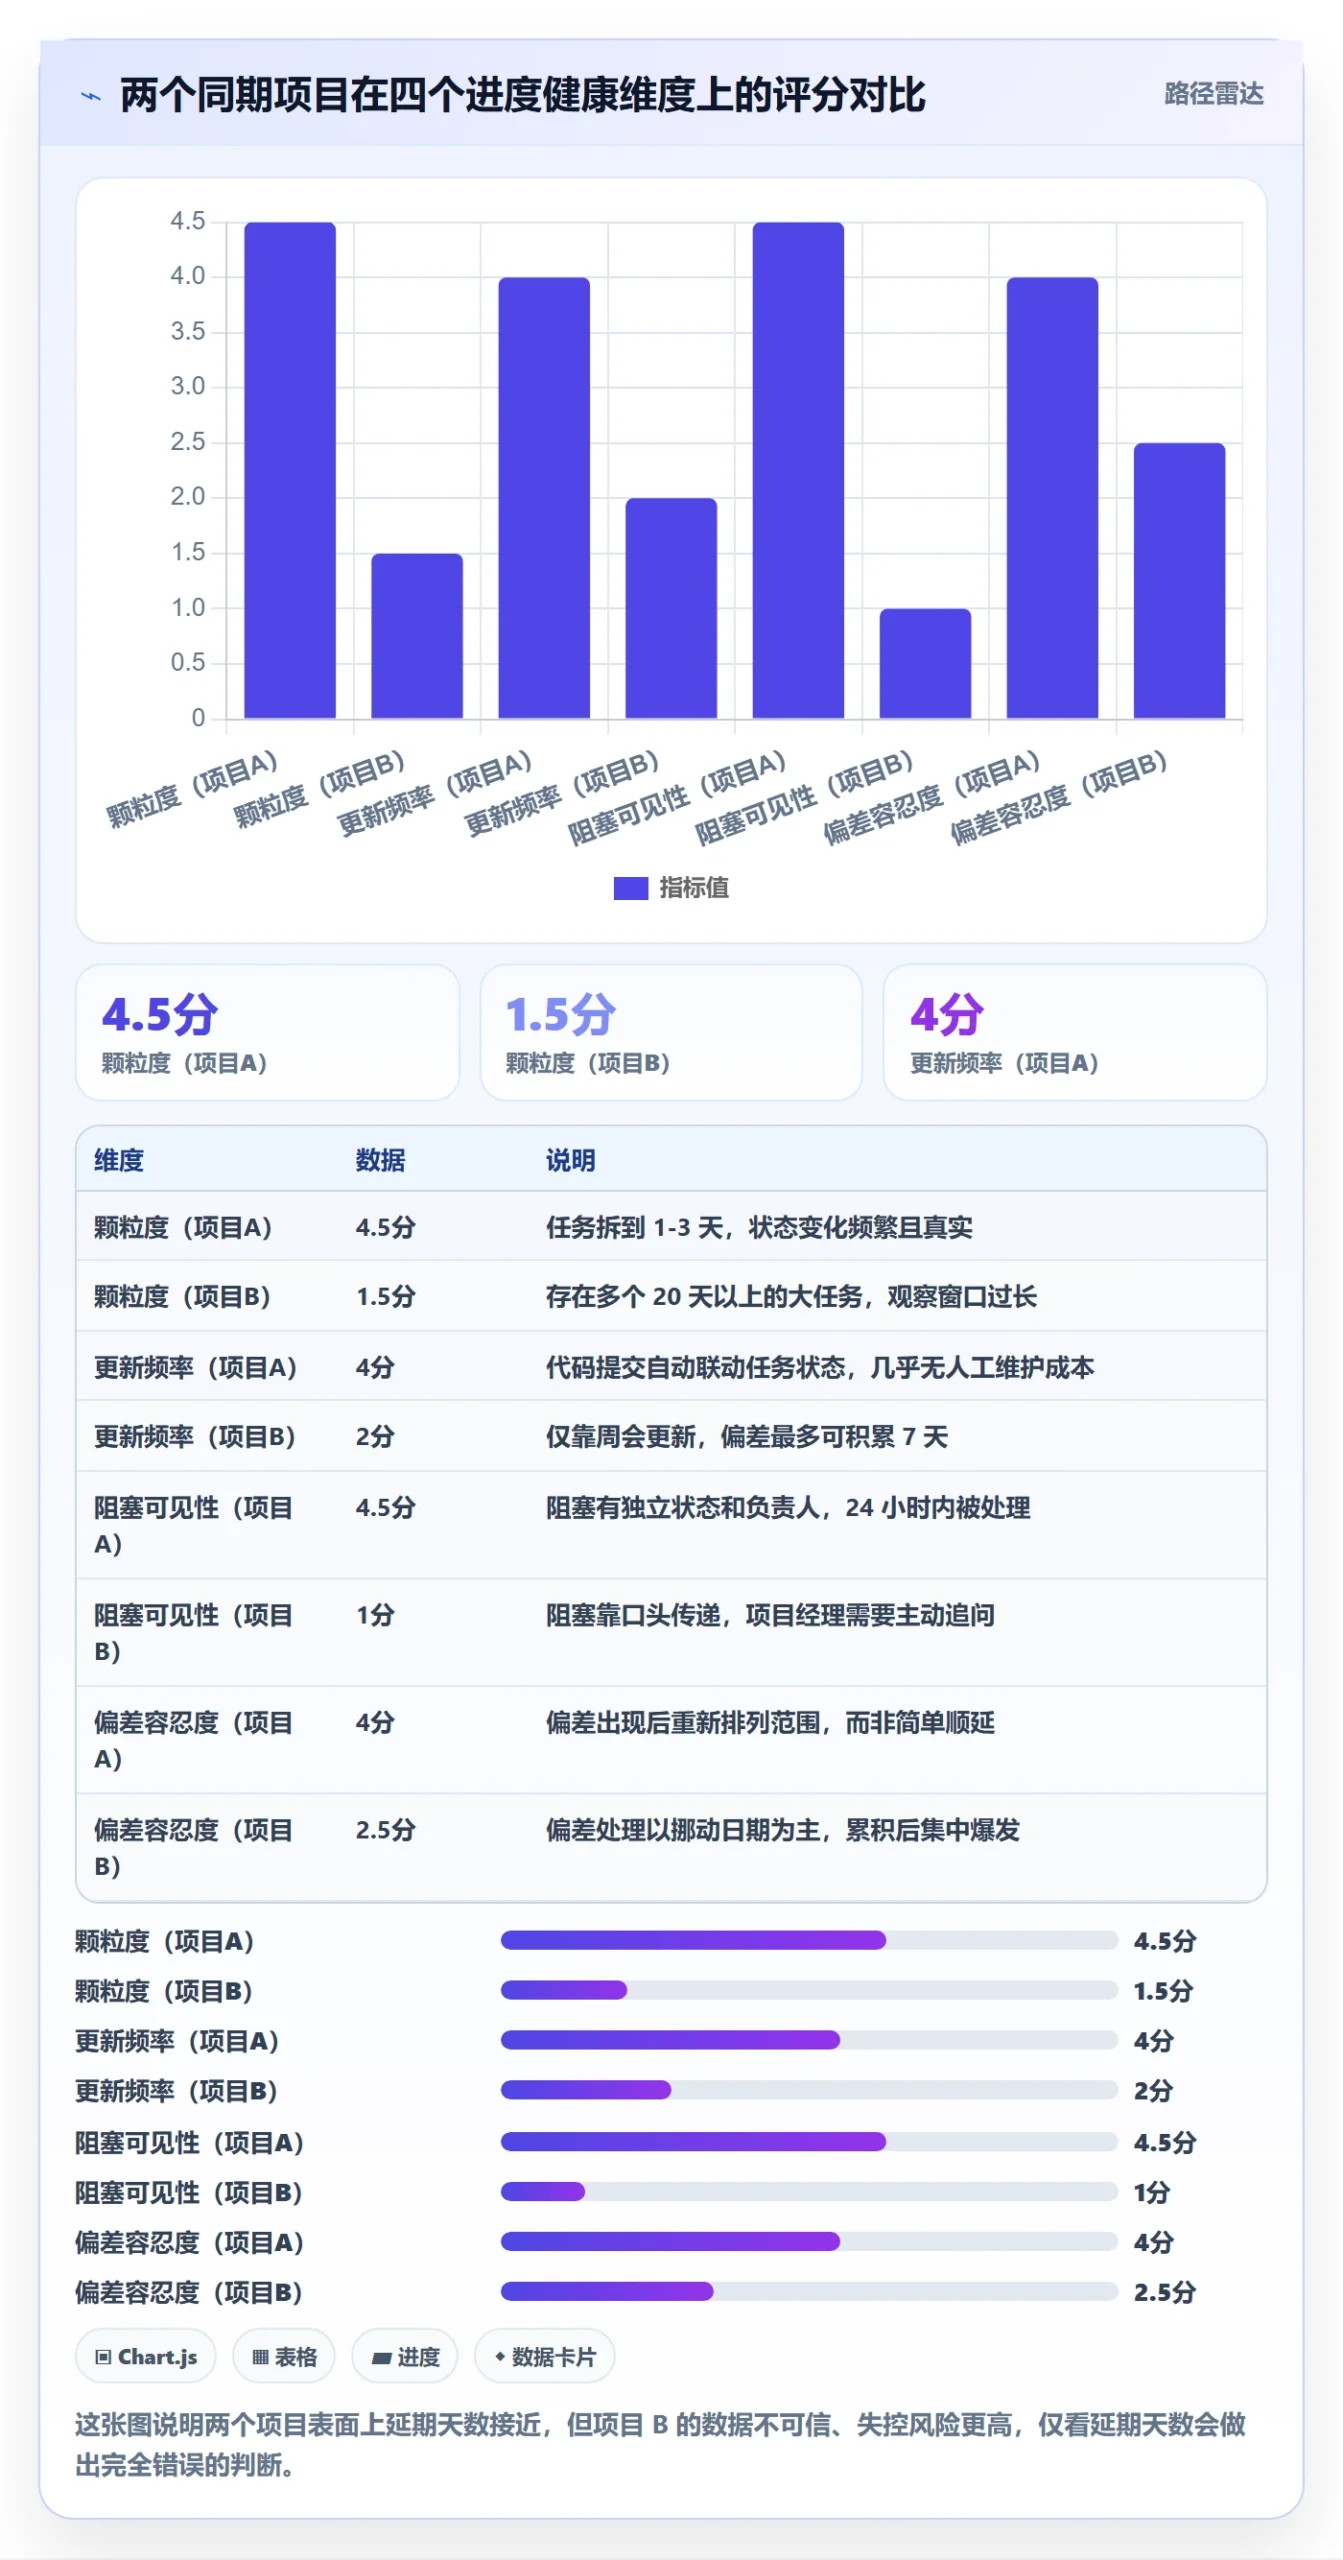
Task: Click the 更新频率（项目A）chart bar
Action: click(544, 498)
